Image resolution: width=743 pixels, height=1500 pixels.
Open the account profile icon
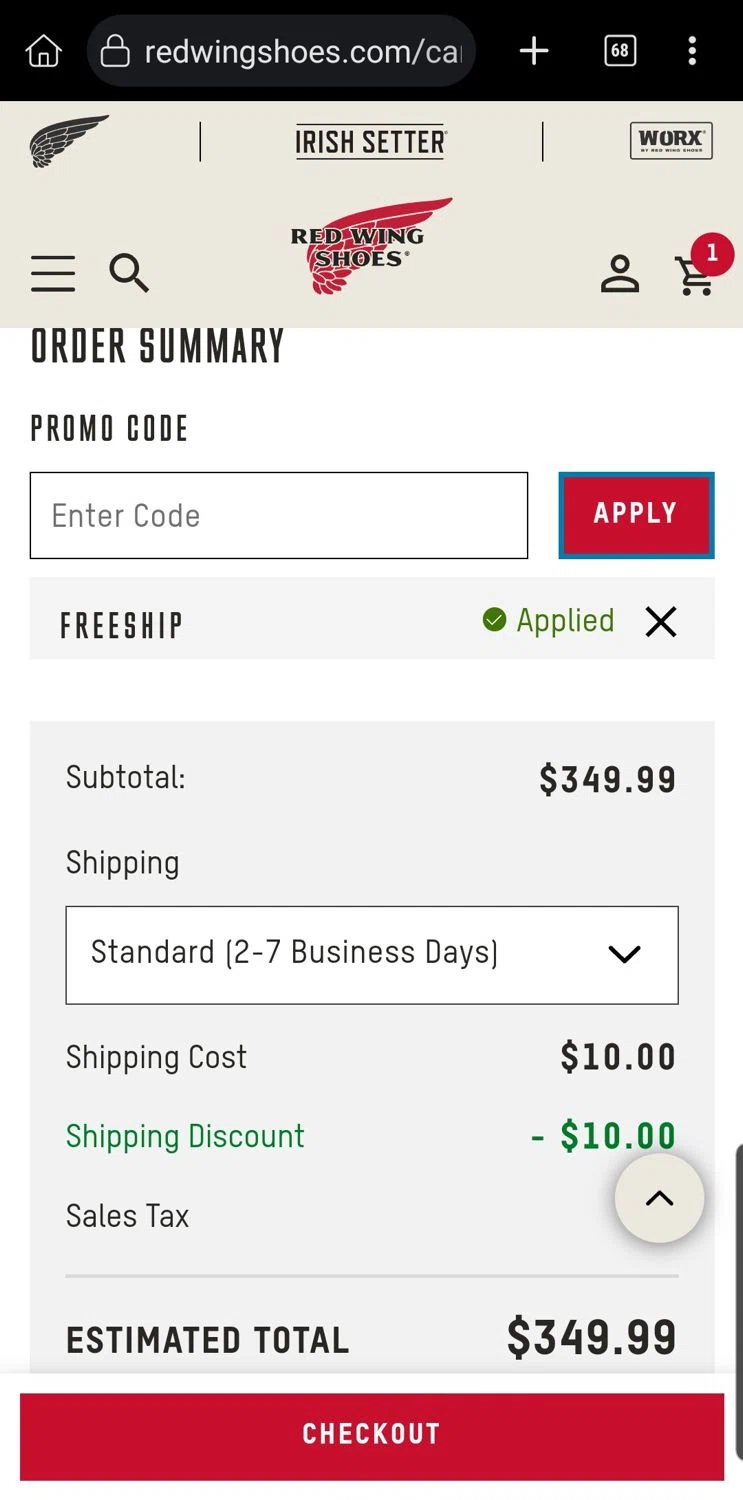tap(620, 273)
